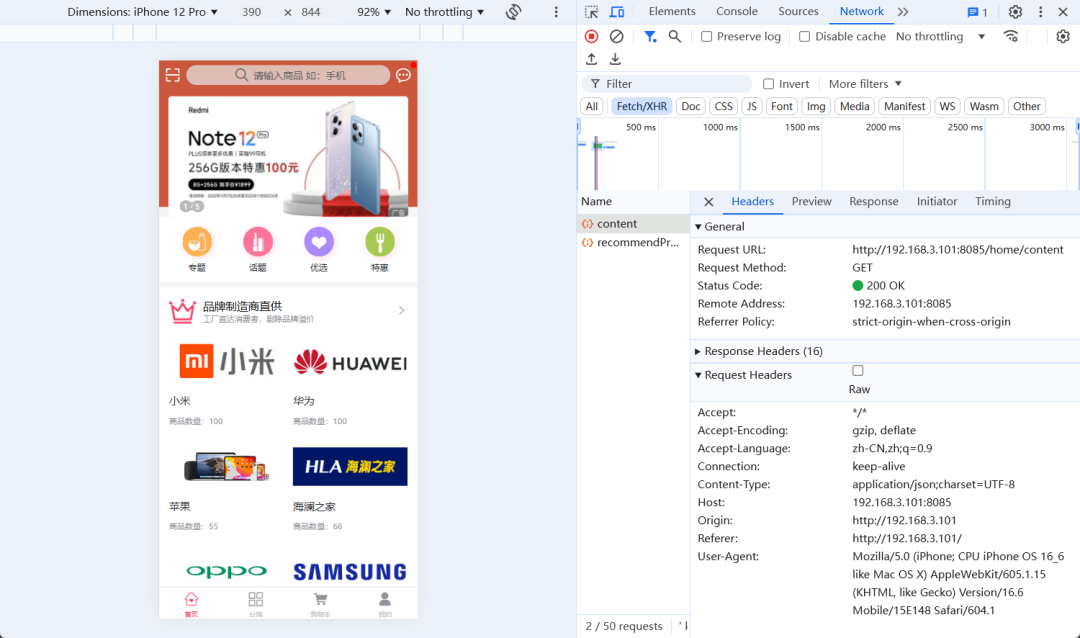This screenshot has height=638, width=1080.
Task: Stop recording the network log
Action: [x=591, y=35]
